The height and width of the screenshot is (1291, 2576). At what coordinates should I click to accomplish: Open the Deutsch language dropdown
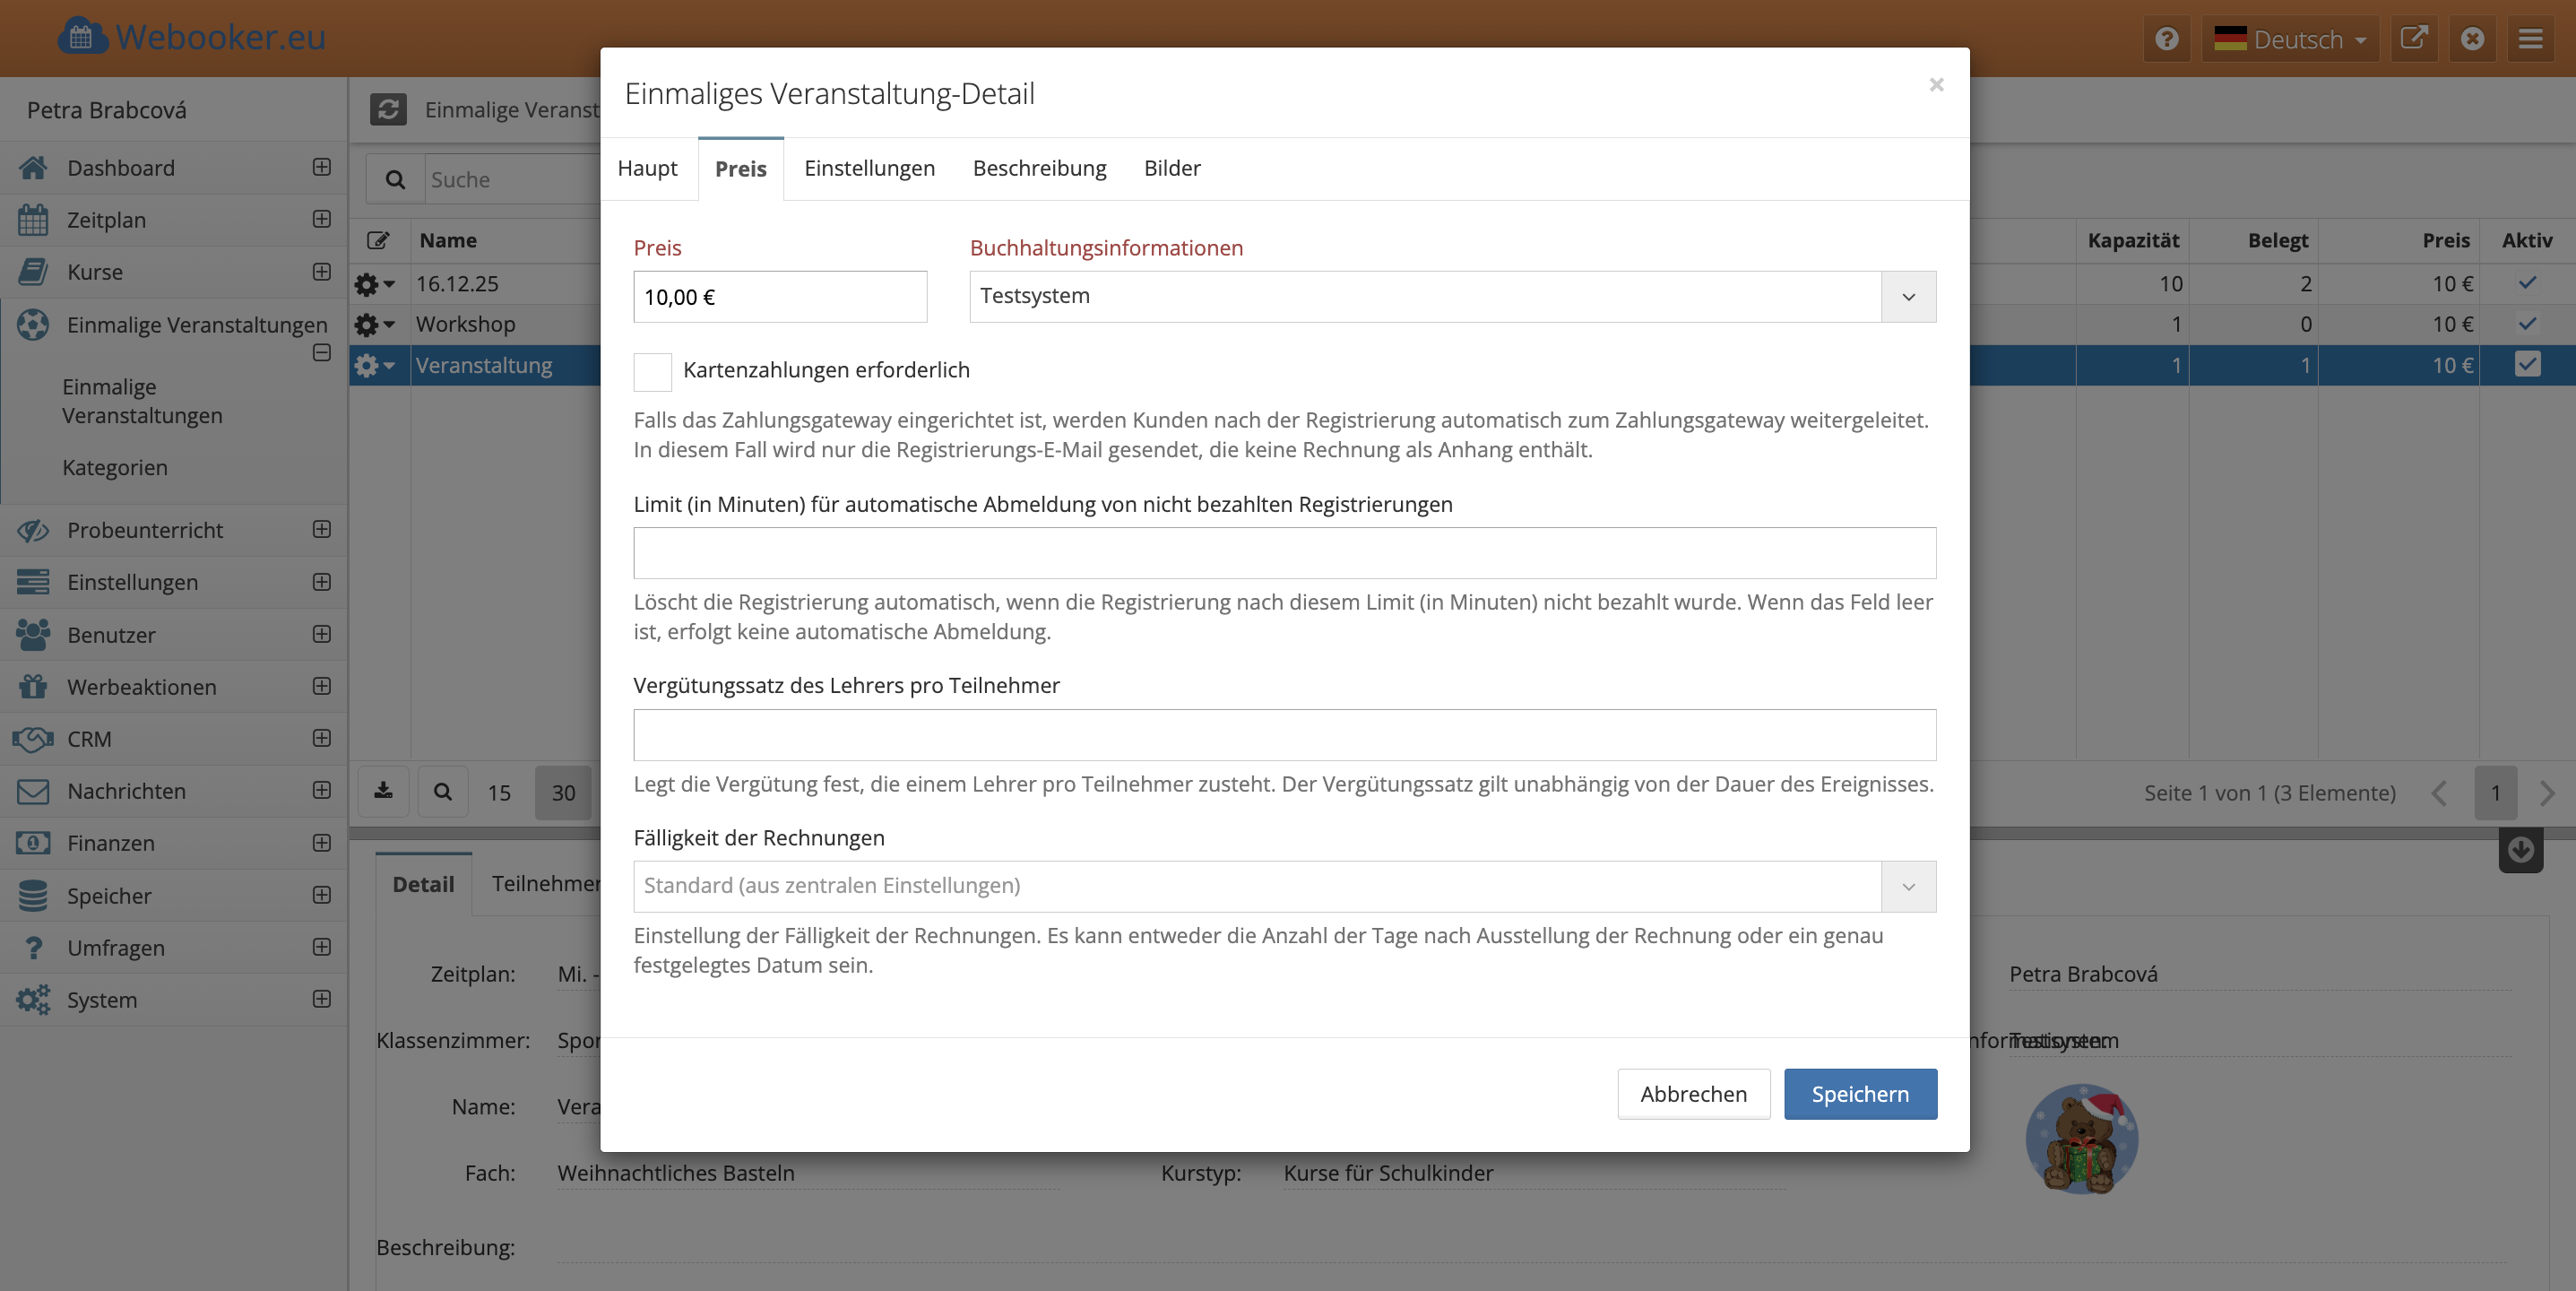(2290, 39)
